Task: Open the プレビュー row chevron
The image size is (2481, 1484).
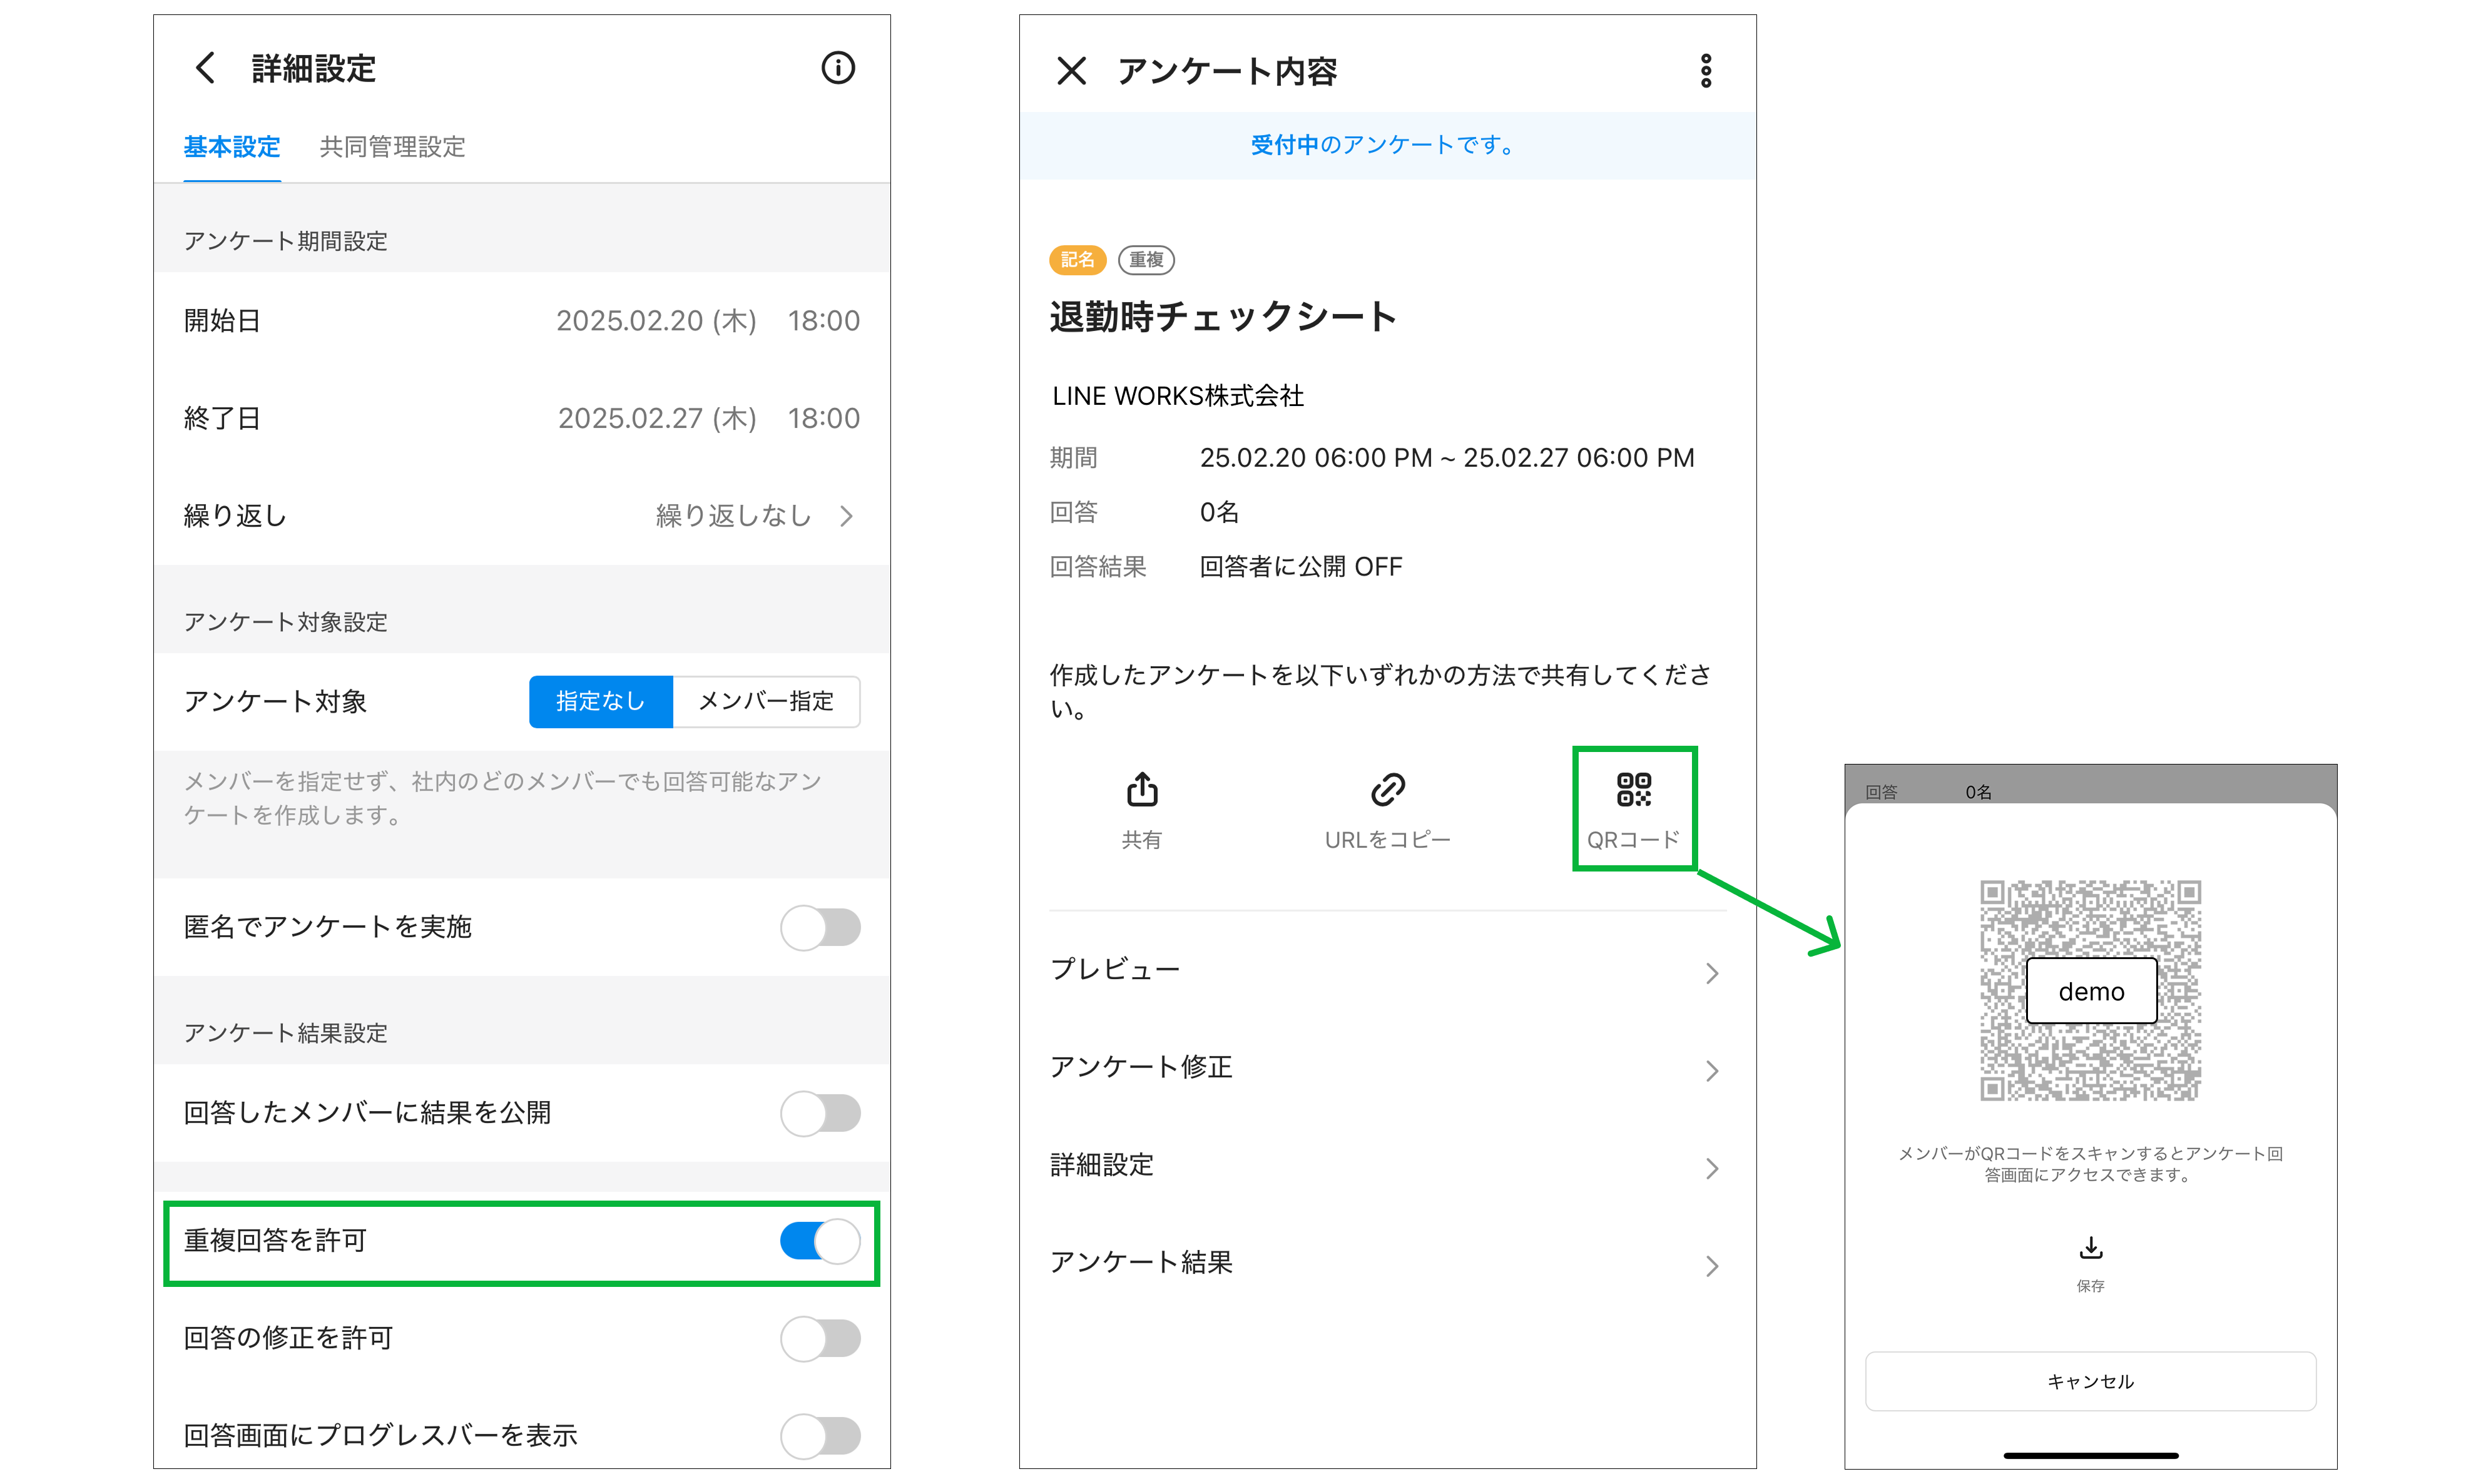Action: [1711, 973]
